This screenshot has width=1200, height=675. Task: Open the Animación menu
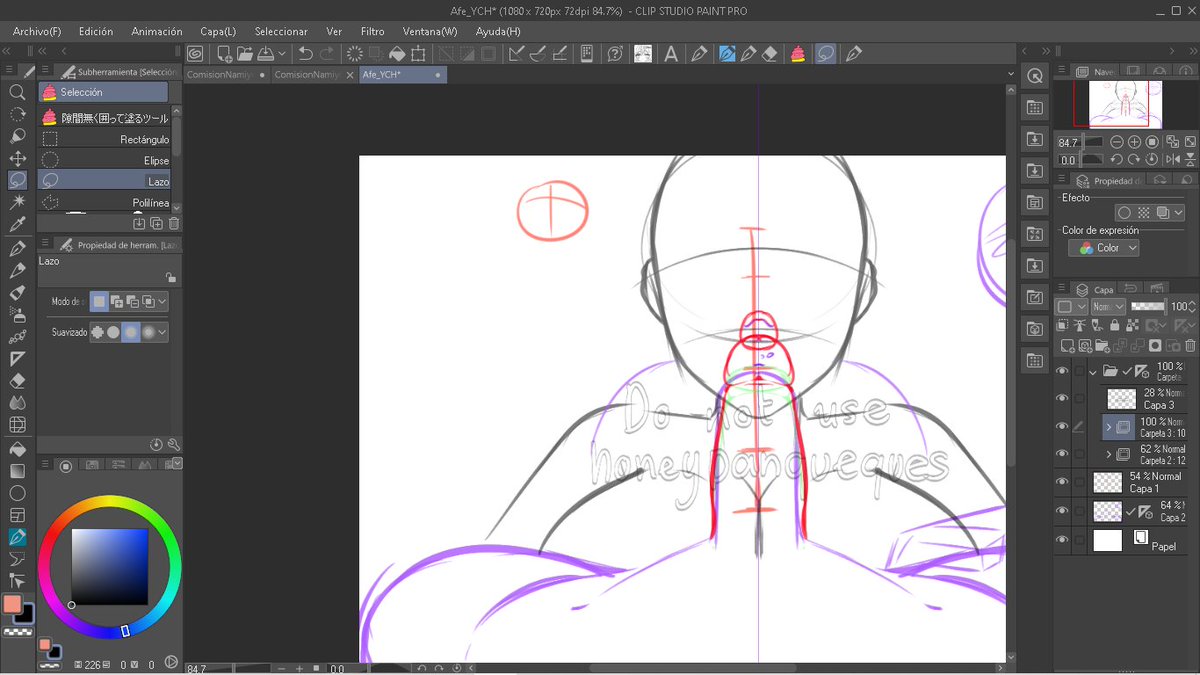pyautogui.click(x=157, y=31)
